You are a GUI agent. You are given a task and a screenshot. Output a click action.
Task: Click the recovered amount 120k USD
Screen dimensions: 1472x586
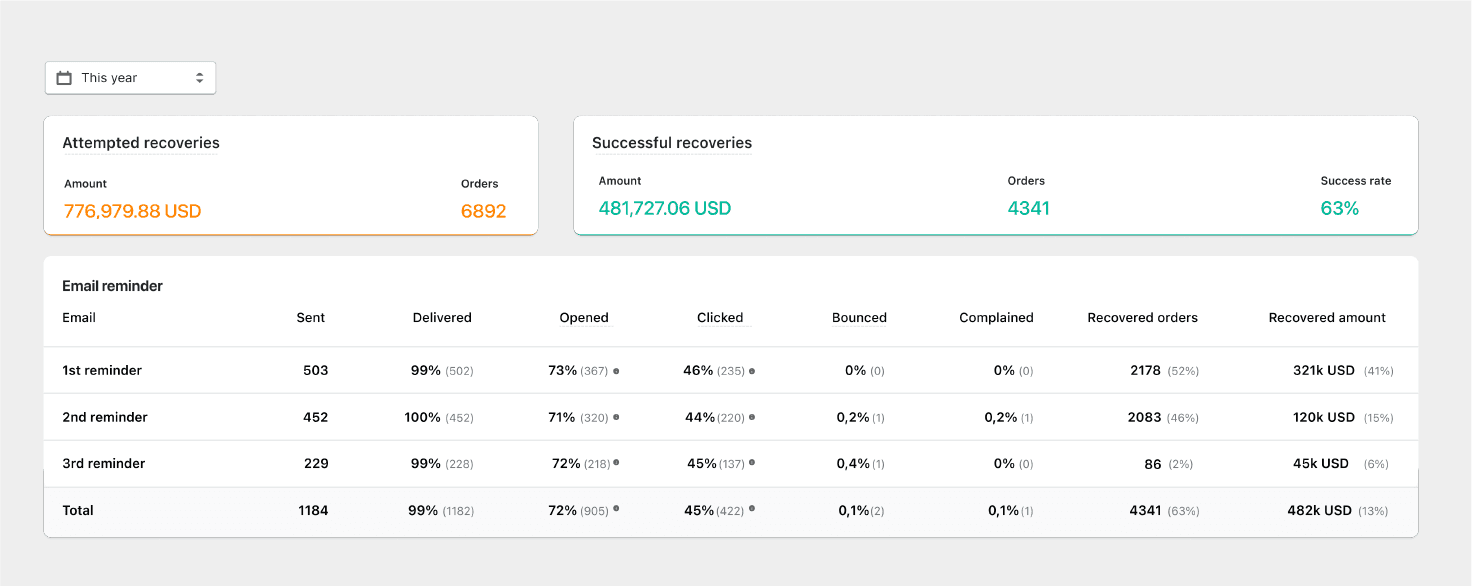pyautogui.click(x=1324, y=417)
